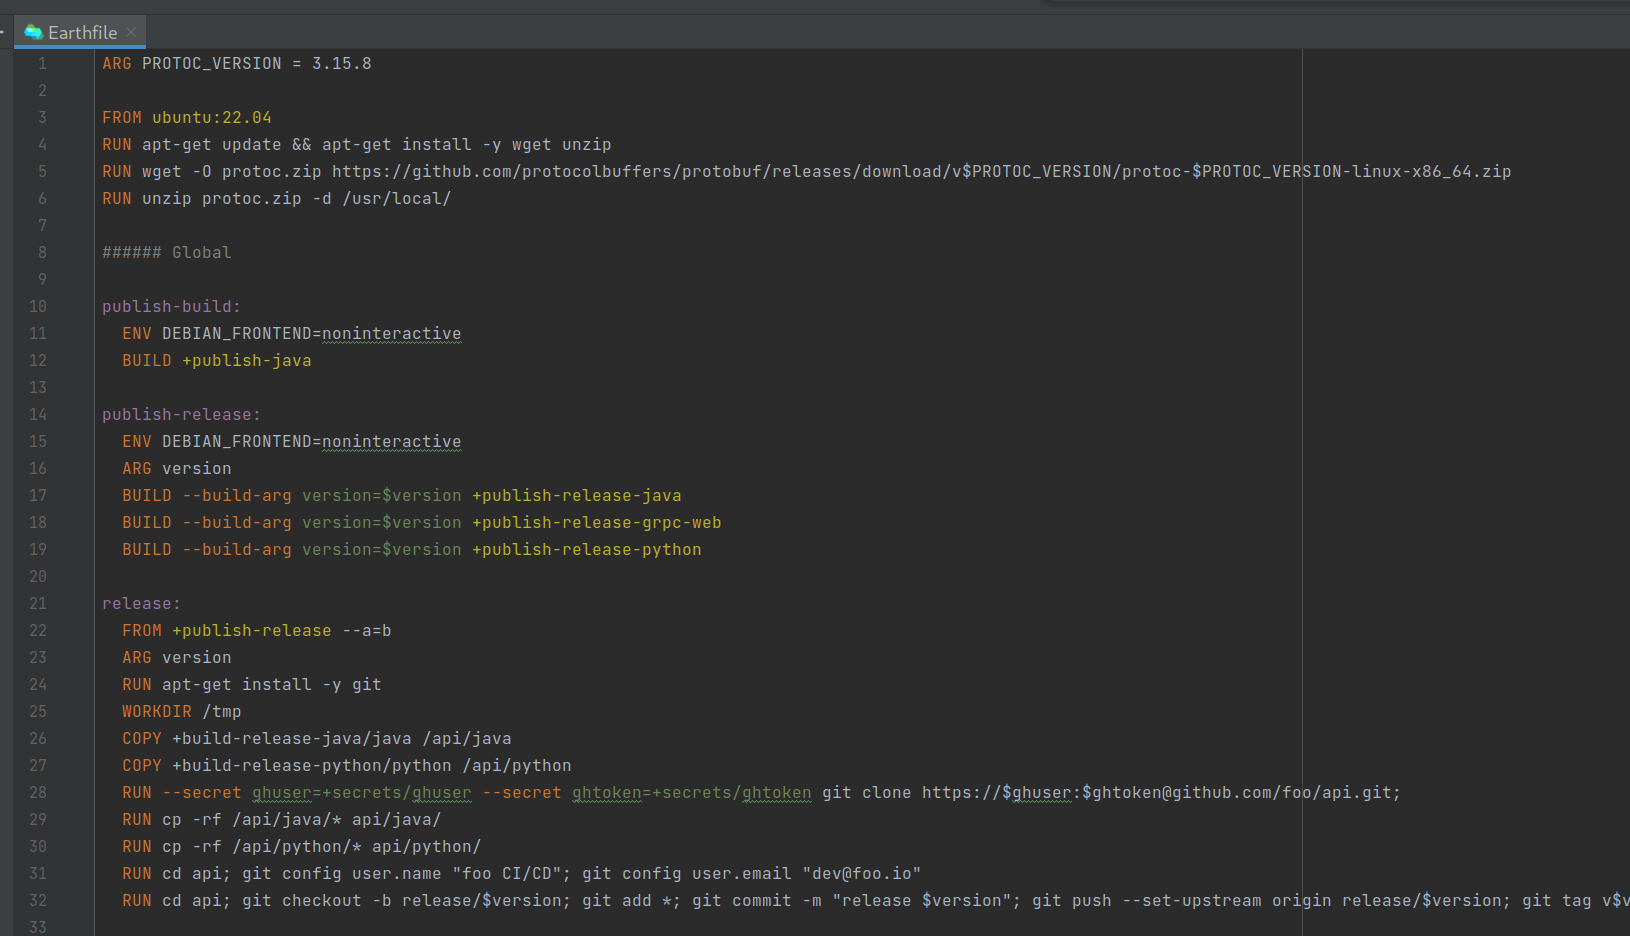Click line number 10 in gutter
The width and height of the screenshot is (1630, 936).
(38, 306)
